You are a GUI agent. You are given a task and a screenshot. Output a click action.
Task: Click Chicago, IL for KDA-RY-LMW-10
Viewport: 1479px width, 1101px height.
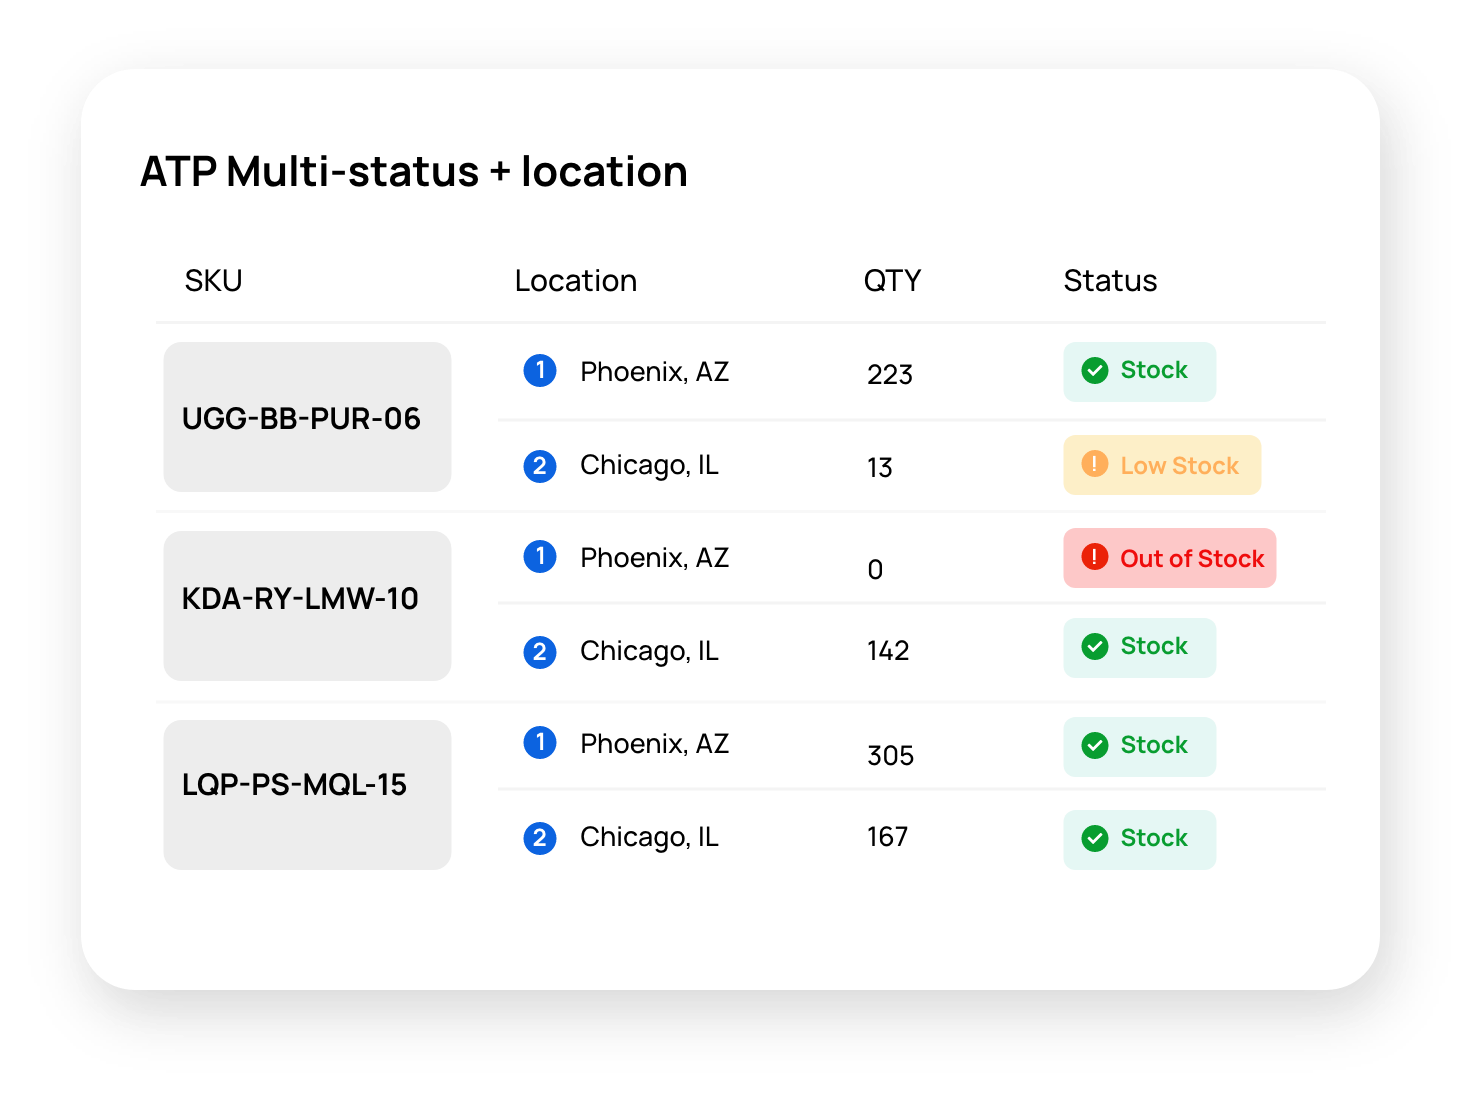pos(649,652)
